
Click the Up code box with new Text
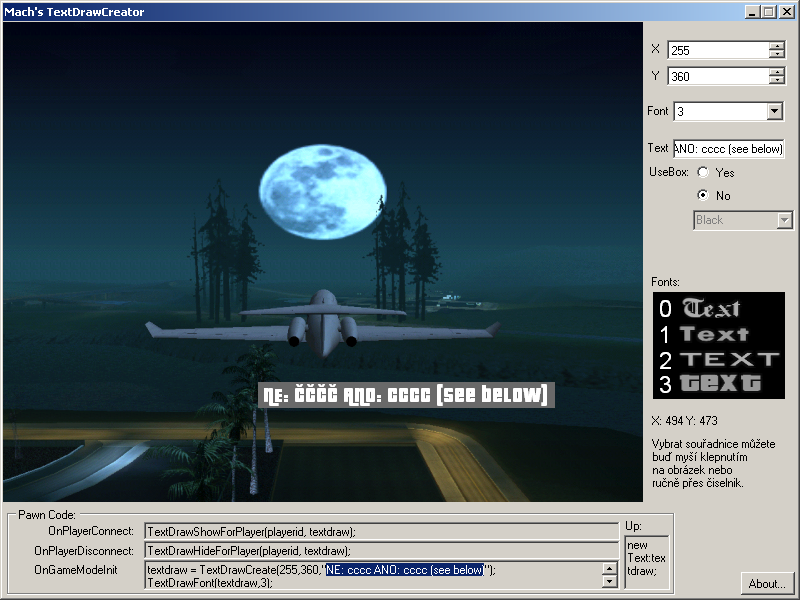[x=647, y=559]
